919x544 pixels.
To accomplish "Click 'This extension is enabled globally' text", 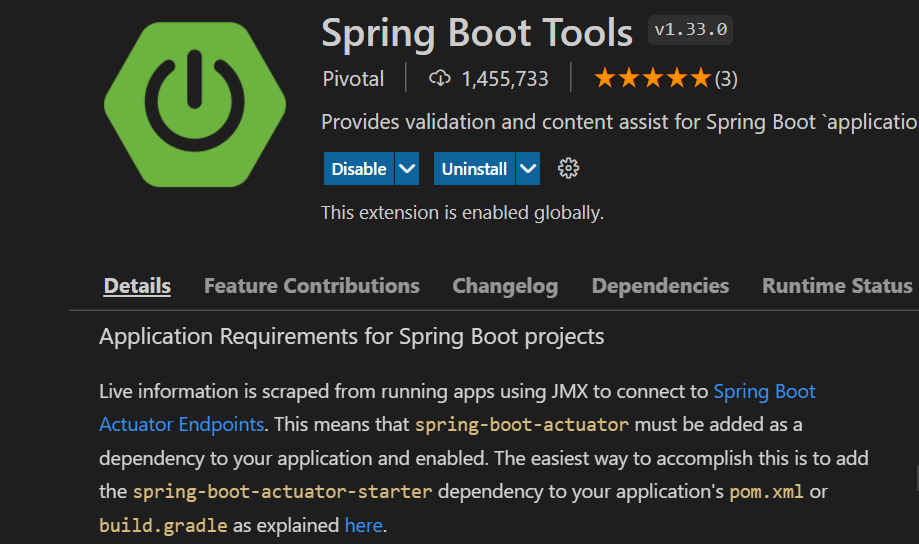I will click(462, 212).
